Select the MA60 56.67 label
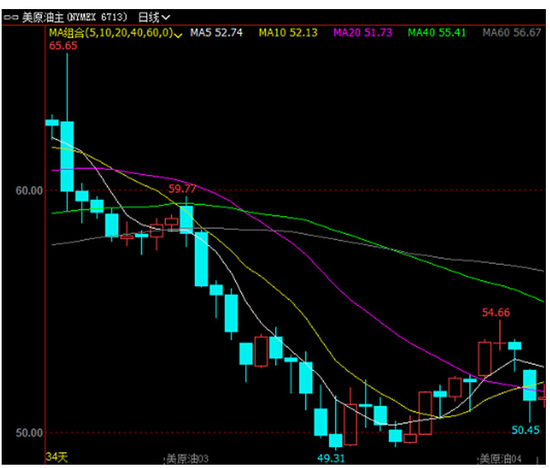550x468 pixels. coord(511,33)
